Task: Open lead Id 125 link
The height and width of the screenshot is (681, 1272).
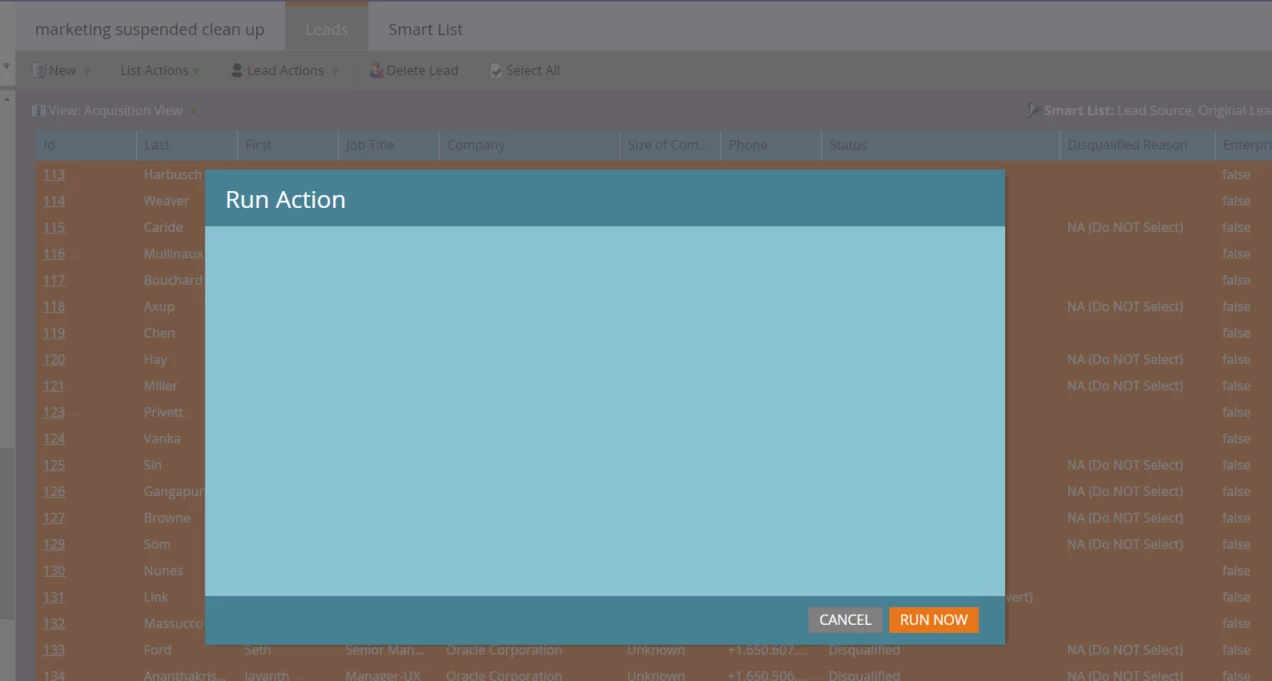Action: (54, 465)
